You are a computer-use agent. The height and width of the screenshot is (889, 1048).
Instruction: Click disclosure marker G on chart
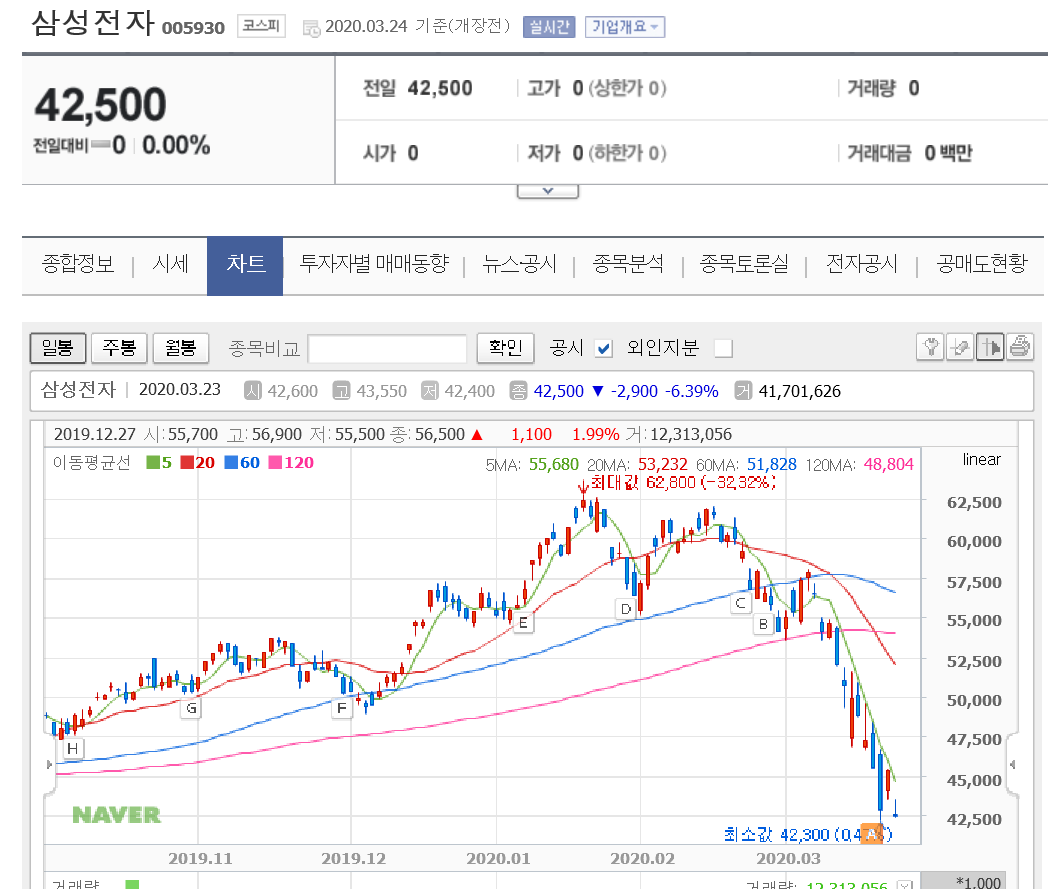[192, 708]
